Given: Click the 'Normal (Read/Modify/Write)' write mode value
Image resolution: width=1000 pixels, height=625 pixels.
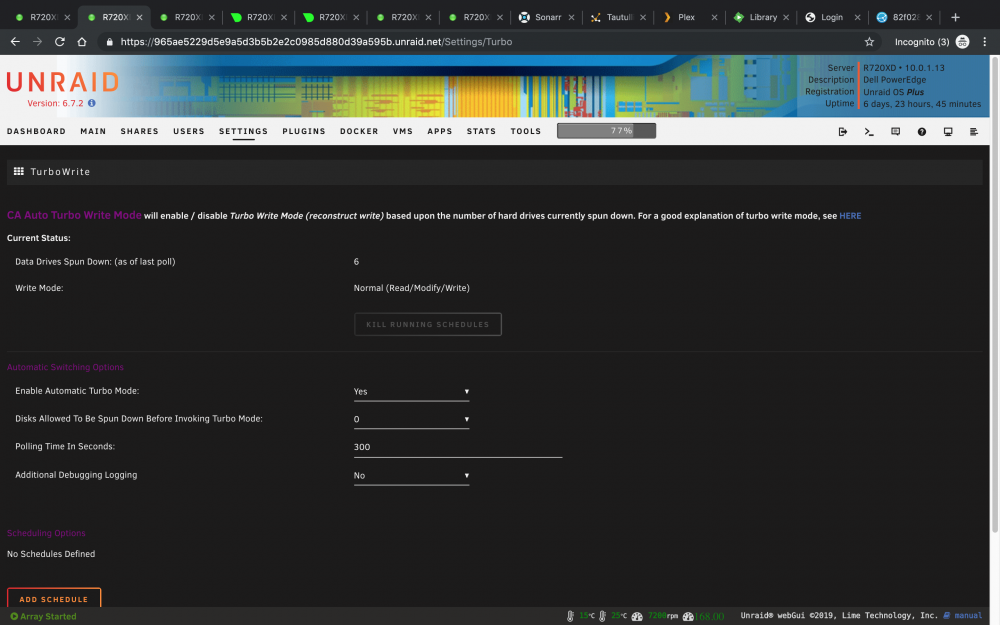Looking at the screenshot, I should (x=411, y=288).
